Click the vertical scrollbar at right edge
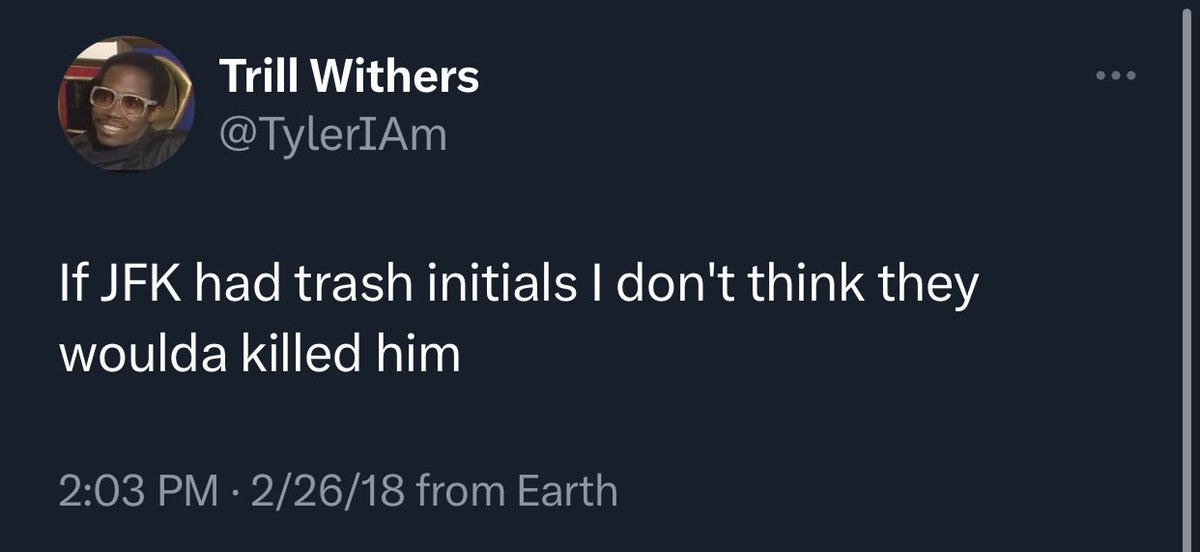The width and height of the screenshot is (1200, 552). click(x=1186, y=276)
